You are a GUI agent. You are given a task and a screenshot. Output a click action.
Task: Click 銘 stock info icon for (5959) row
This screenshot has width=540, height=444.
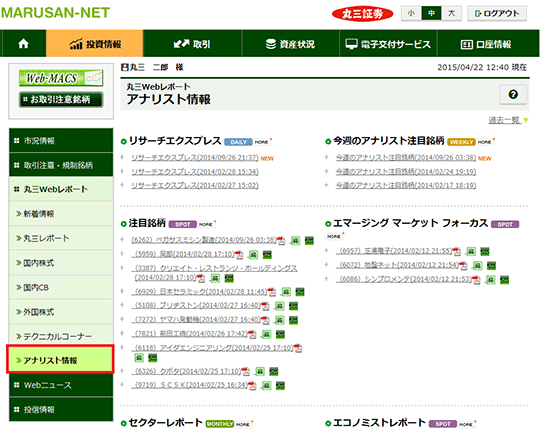click(253, 255)
